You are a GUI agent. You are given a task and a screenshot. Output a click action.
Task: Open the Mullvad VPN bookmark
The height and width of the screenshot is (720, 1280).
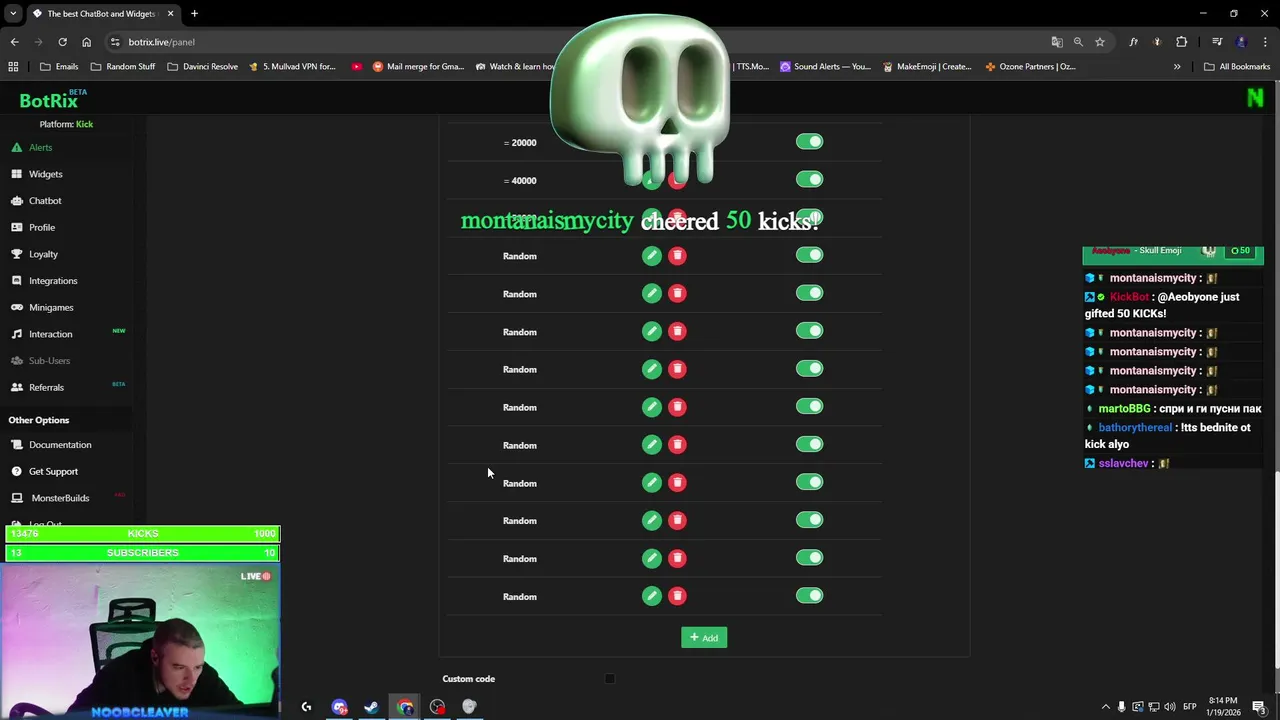[x=291, y=67]
